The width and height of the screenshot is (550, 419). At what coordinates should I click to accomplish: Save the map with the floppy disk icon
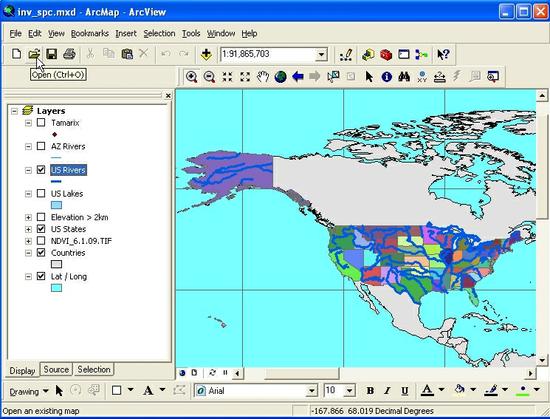click(52, 54)
